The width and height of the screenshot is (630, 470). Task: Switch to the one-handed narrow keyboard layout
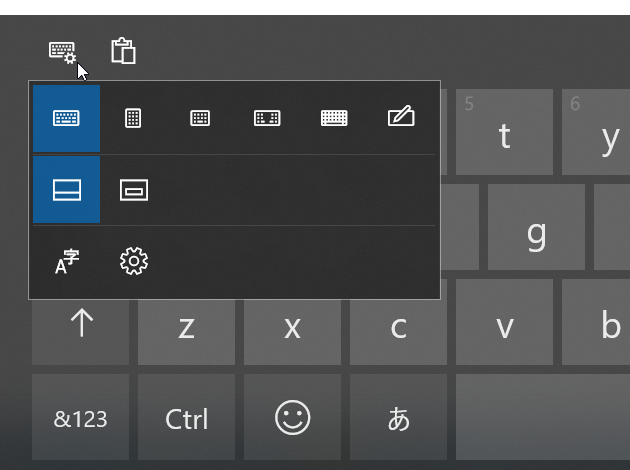(x=133, y=119)
